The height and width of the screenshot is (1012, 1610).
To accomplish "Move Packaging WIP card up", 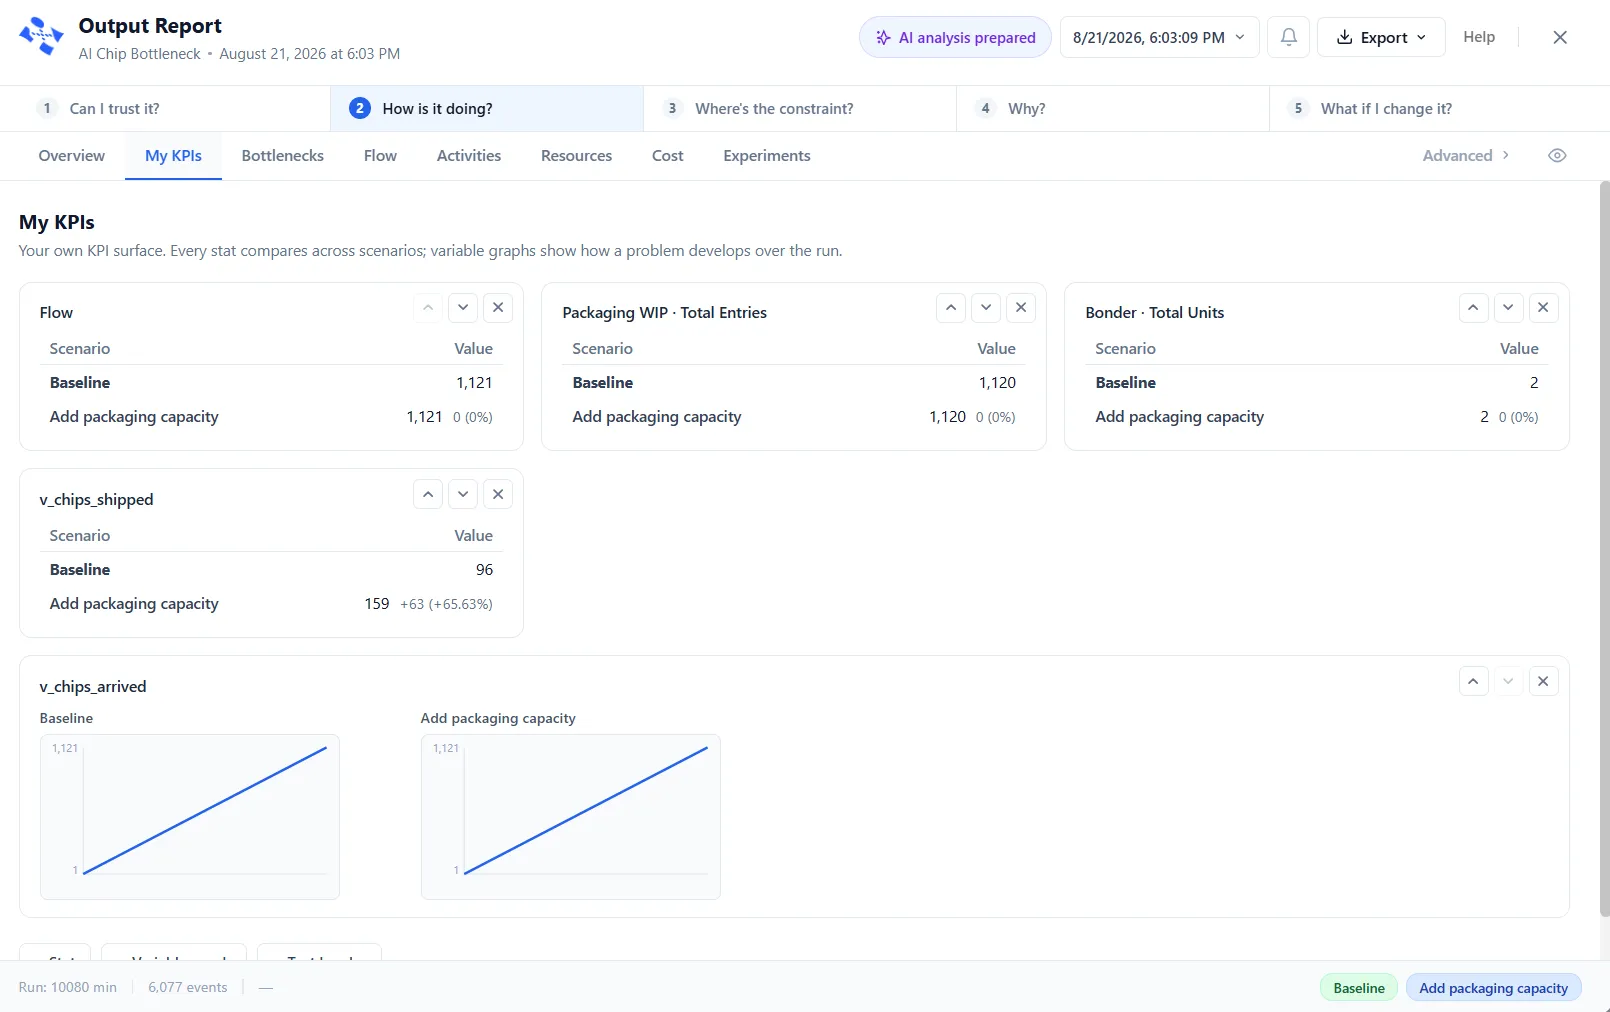I will pos(951,307).
